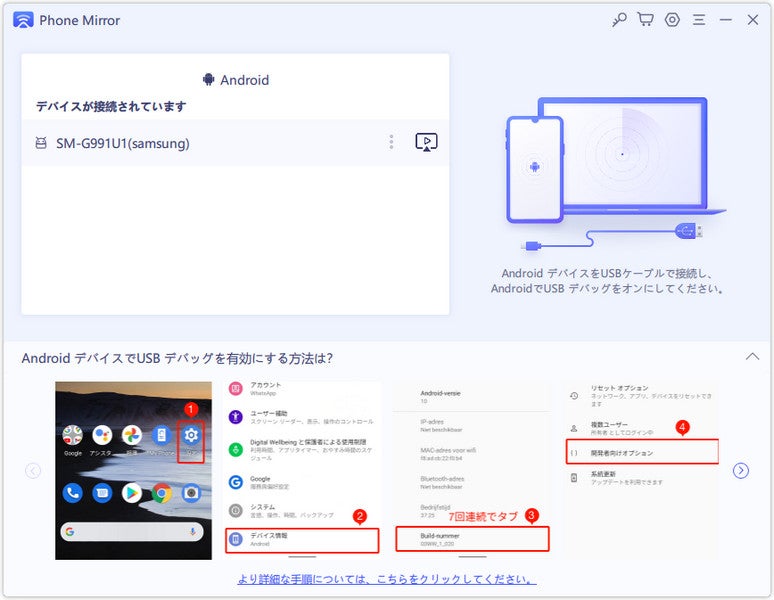The height and width of the screenshot is (600, 774).
Task: Click the key registration icon
Action: [x=619, y=20]
